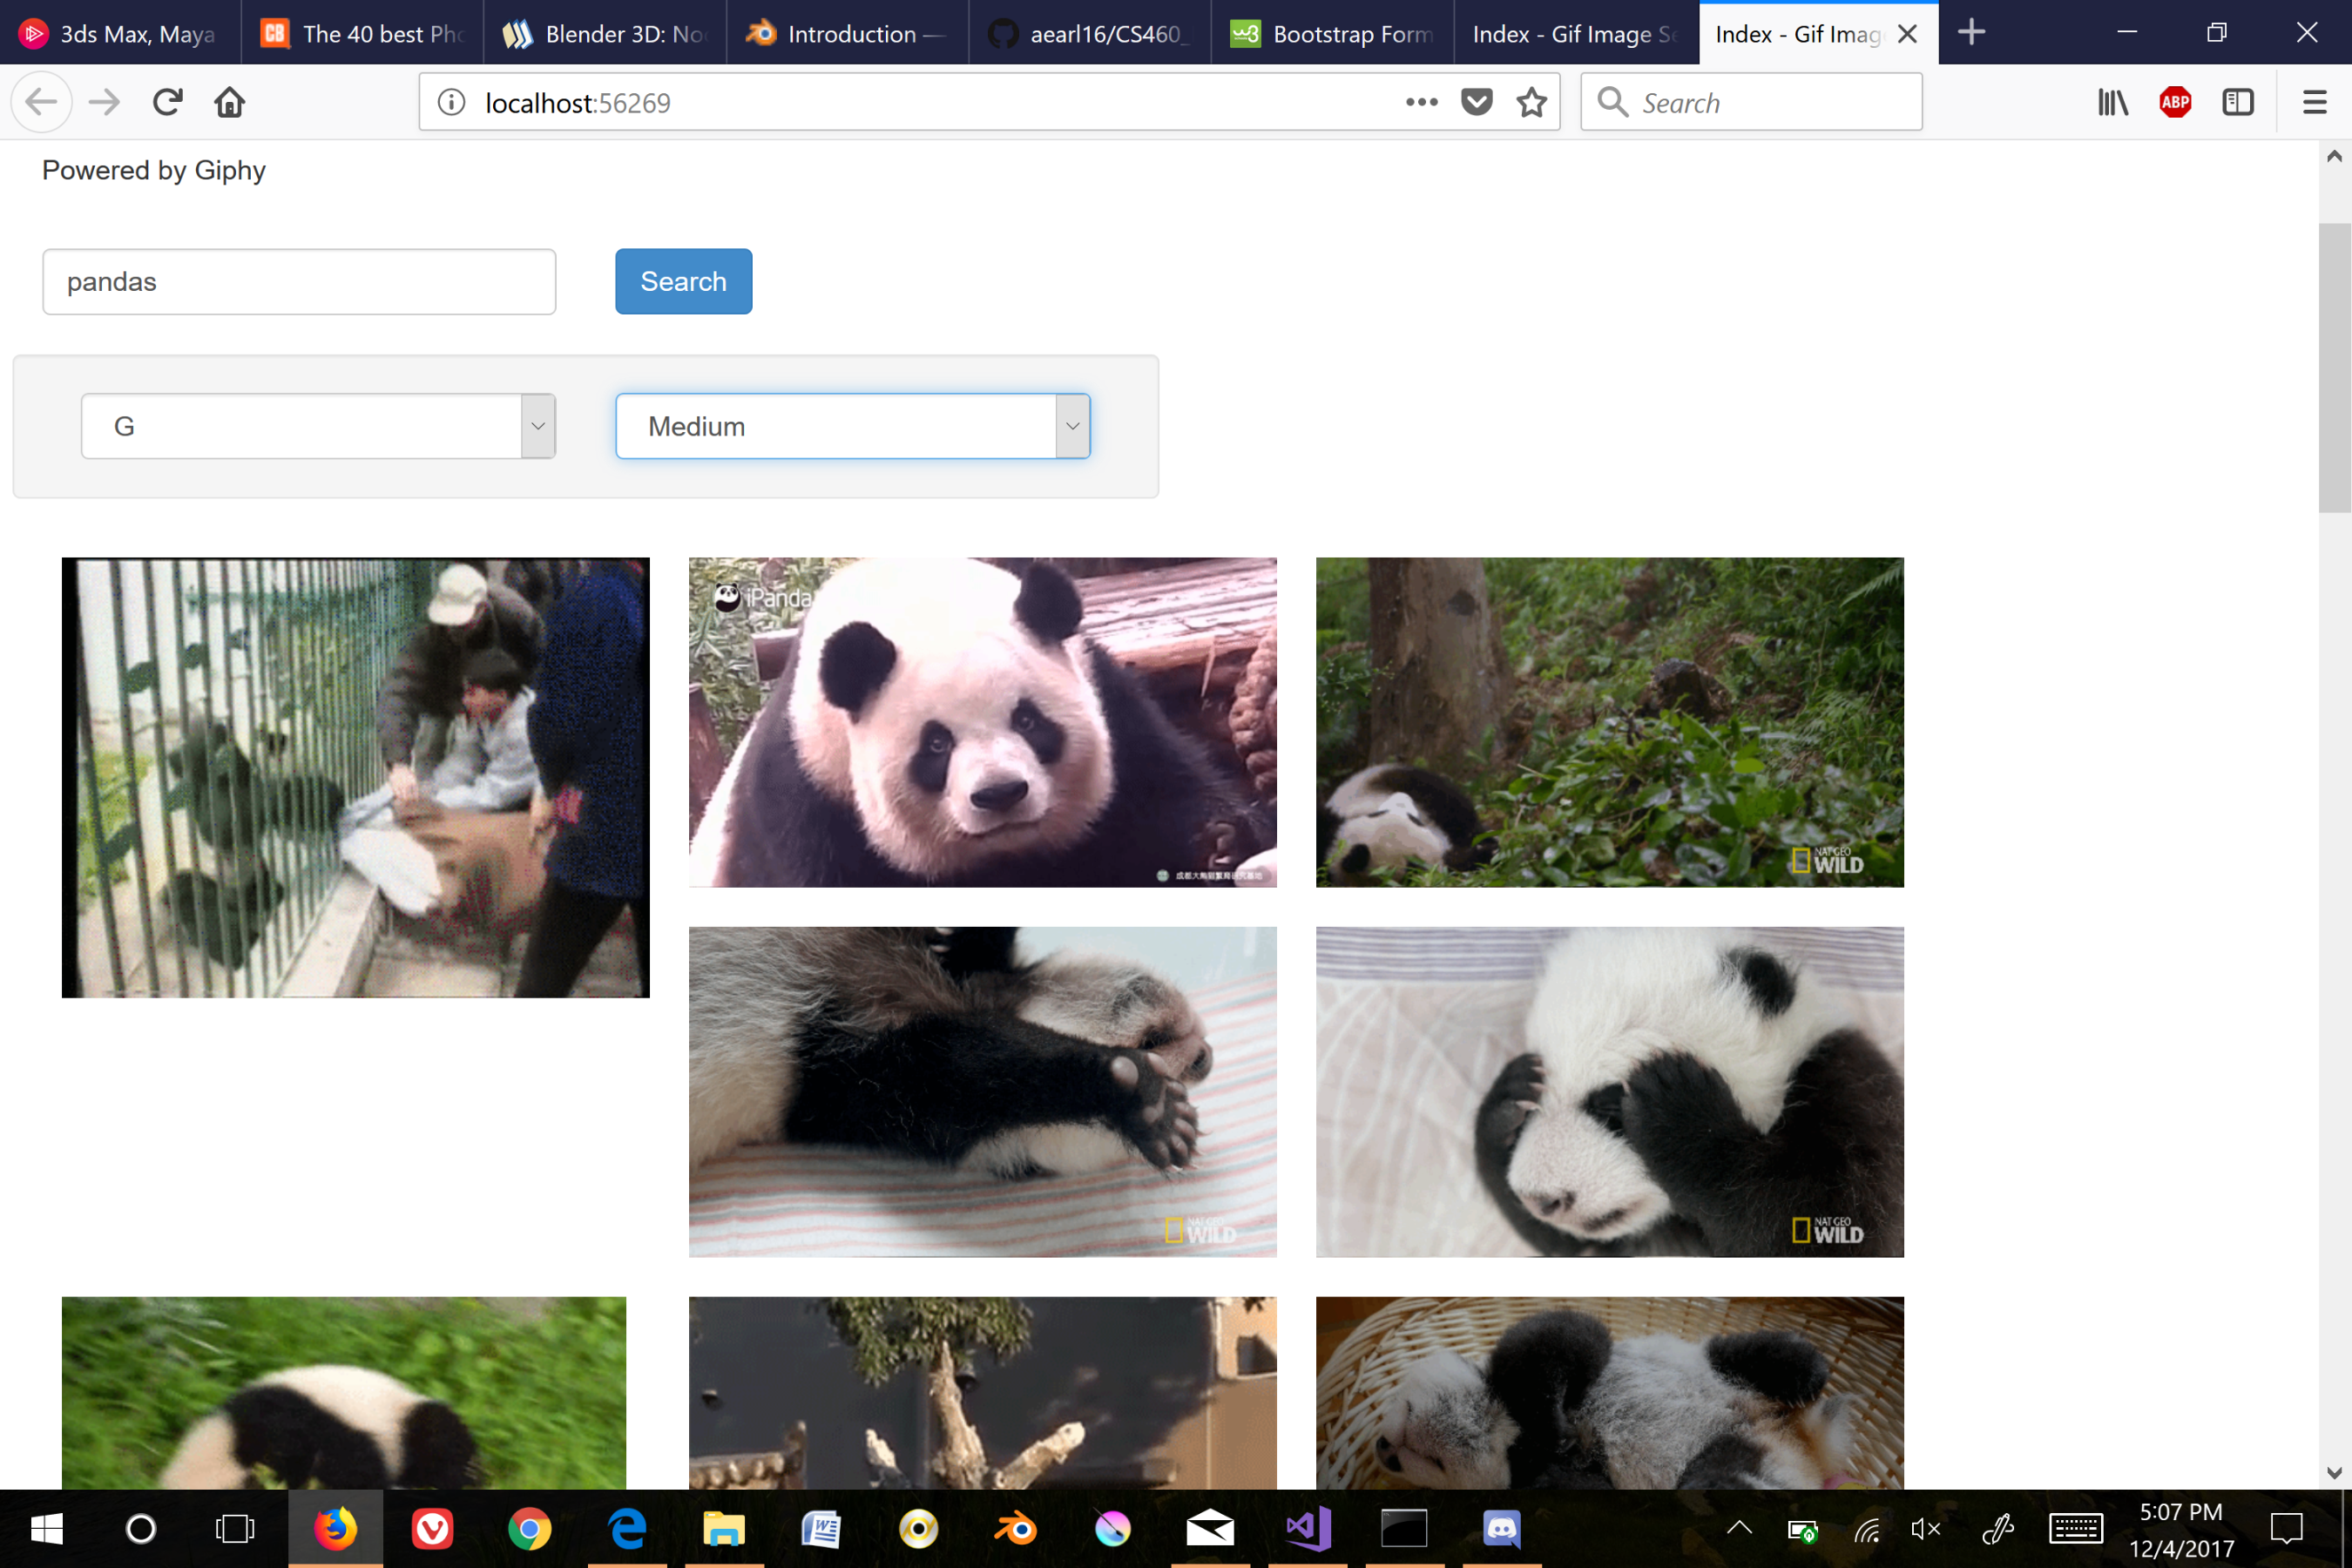Open Visual Studio from taskbar

(x=1307, y=1528)
